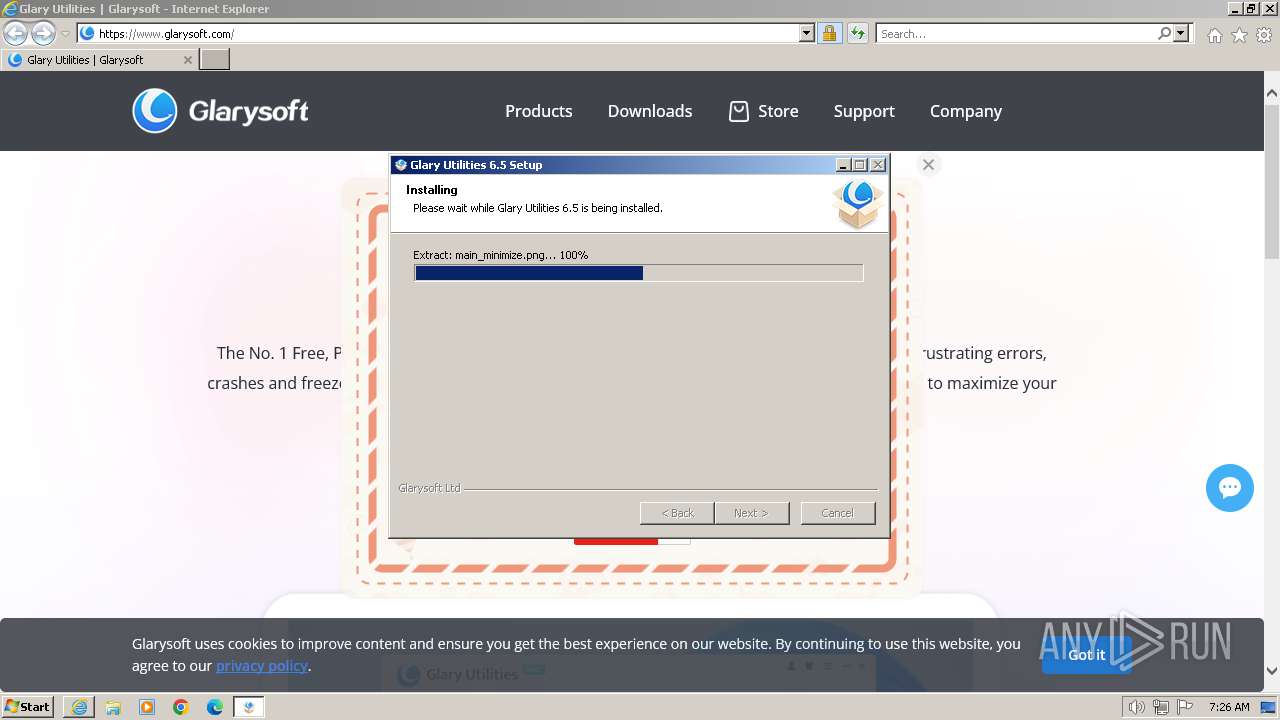Viewport: 1280px width, 720px height.
Task: Open the Windows Start menu
Action: tap(28, 706)
